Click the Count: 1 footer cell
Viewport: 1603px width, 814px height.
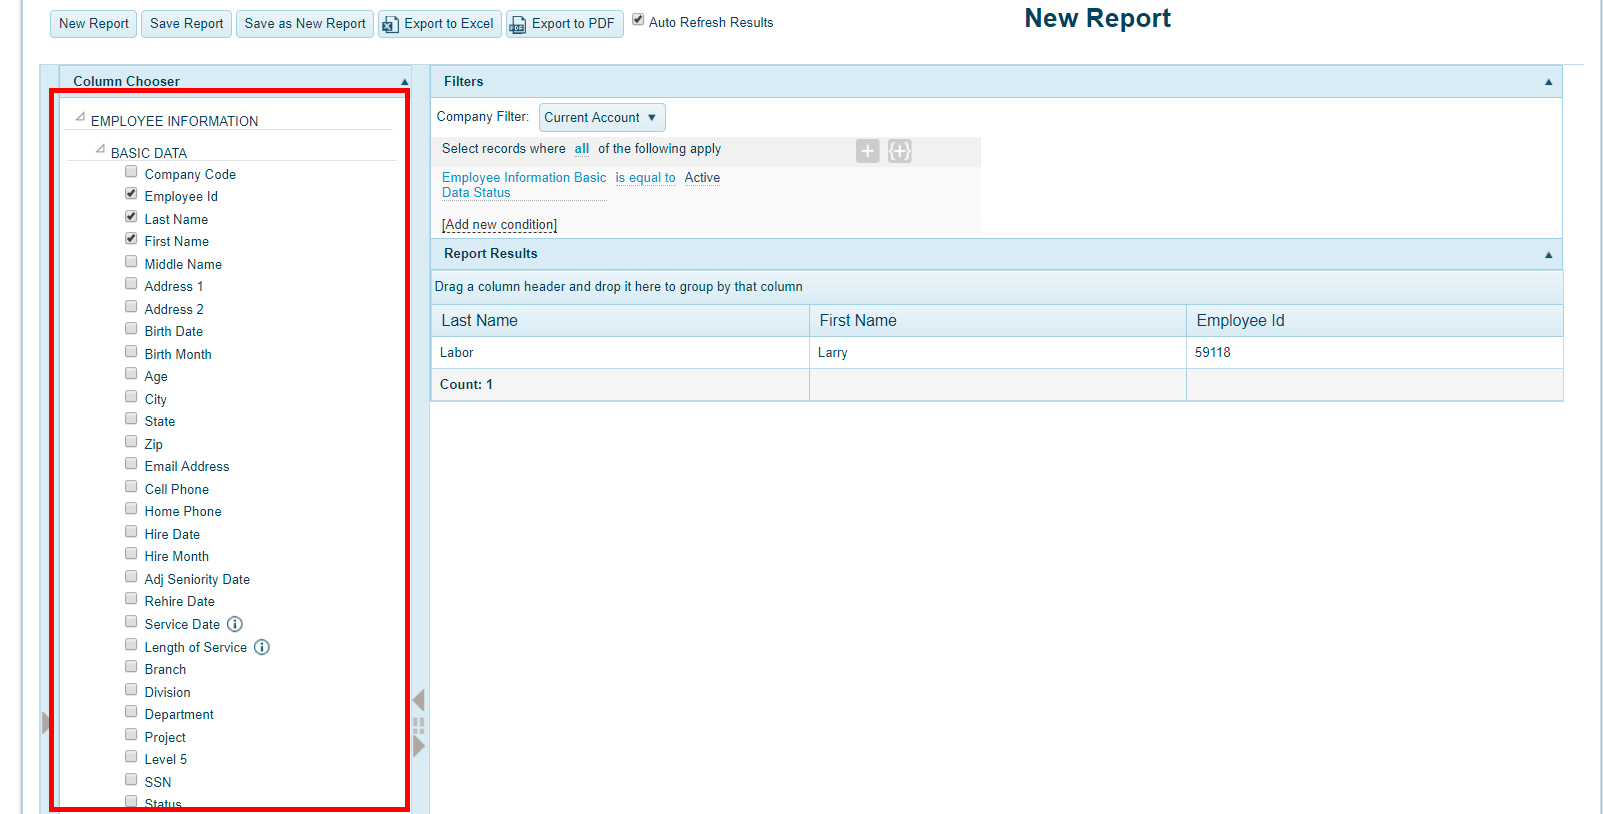point(620,385)
